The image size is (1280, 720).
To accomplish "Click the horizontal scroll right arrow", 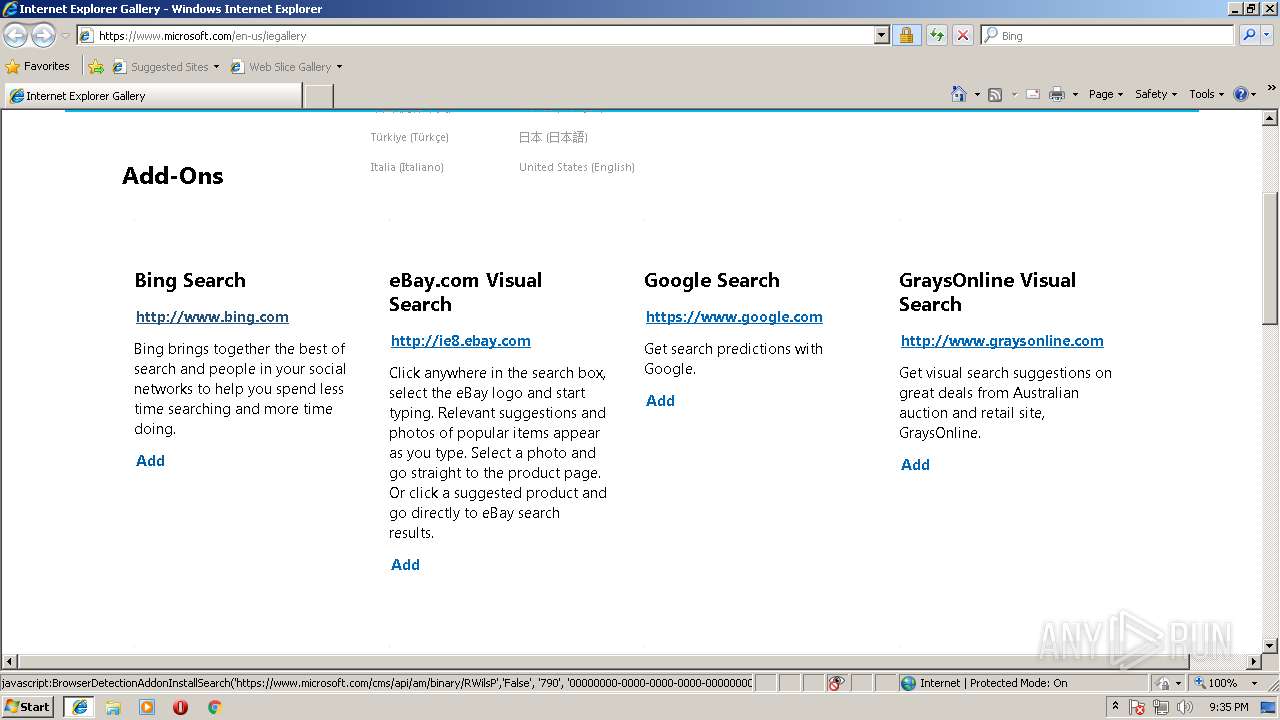I will click(x=1254, y=661).
